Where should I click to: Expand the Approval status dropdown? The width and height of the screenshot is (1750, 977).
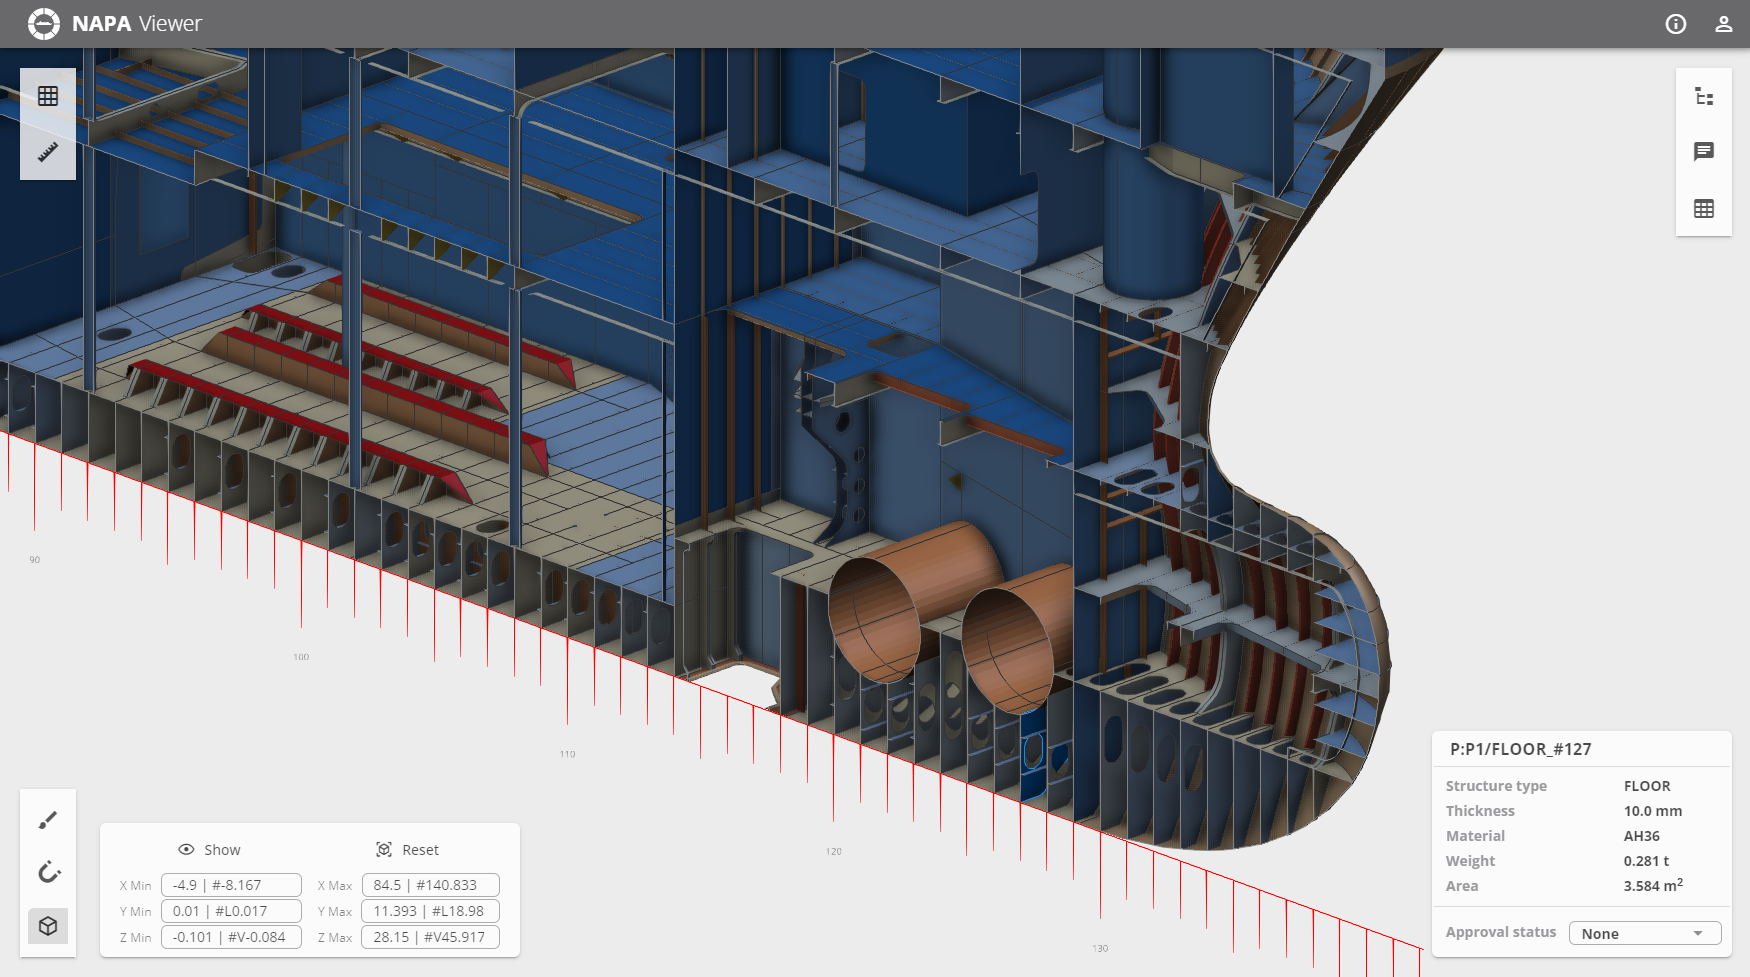click(x=1645, y=933)
